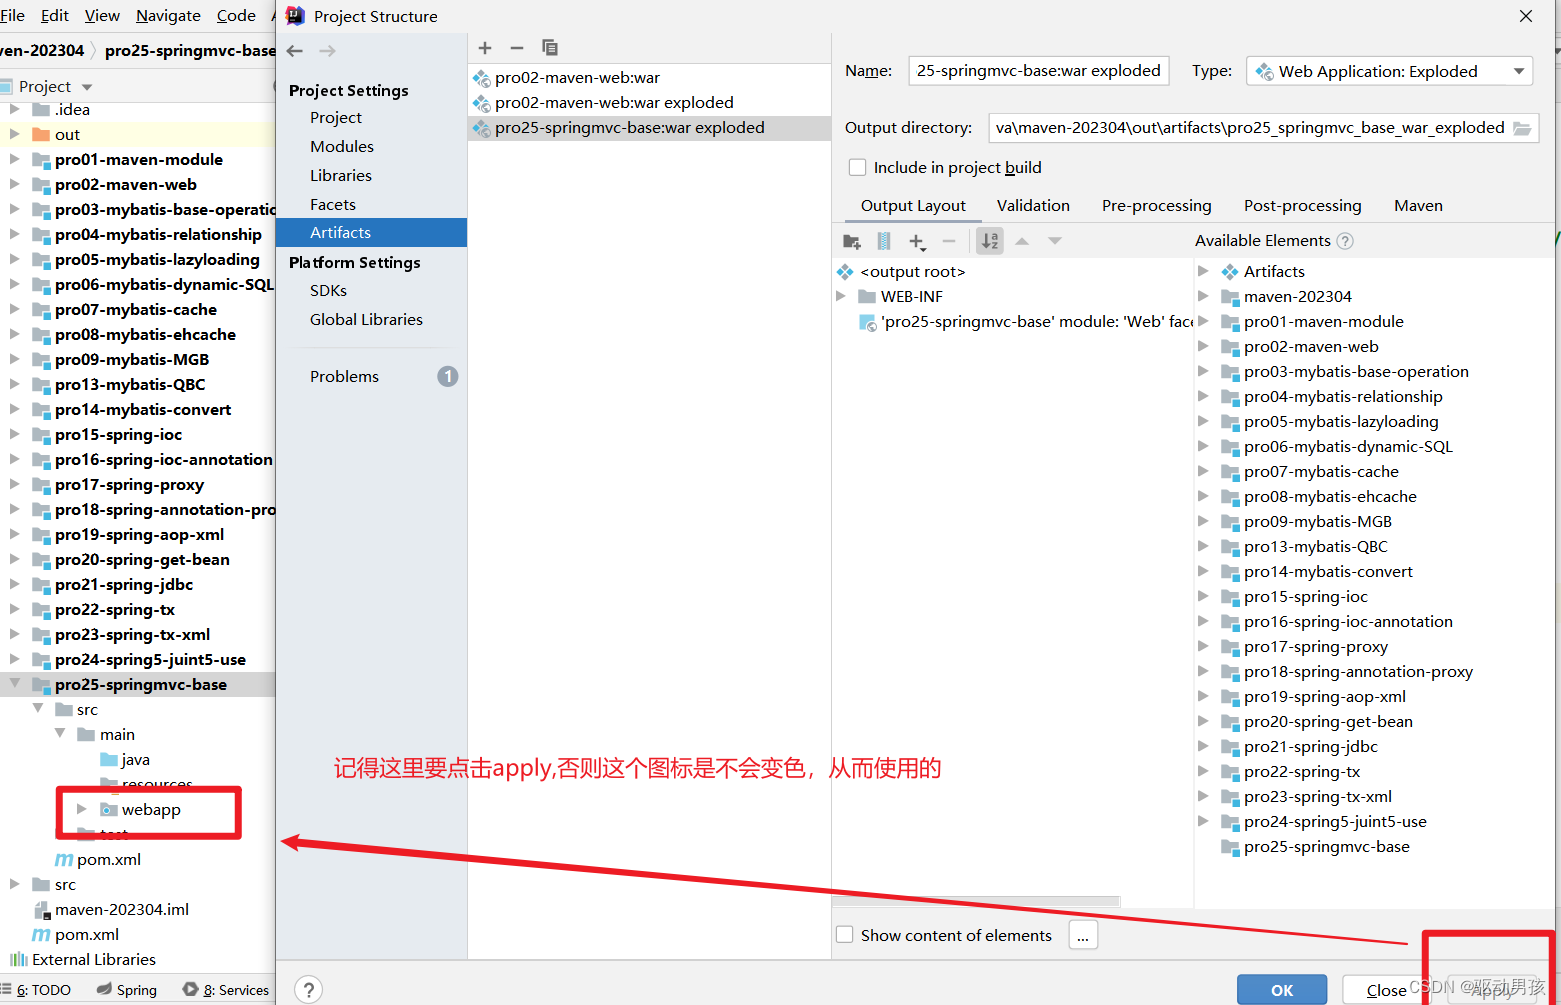1561x1005 pixels.
Task: Click the Close button
Action: click(x=1386, y=989)
